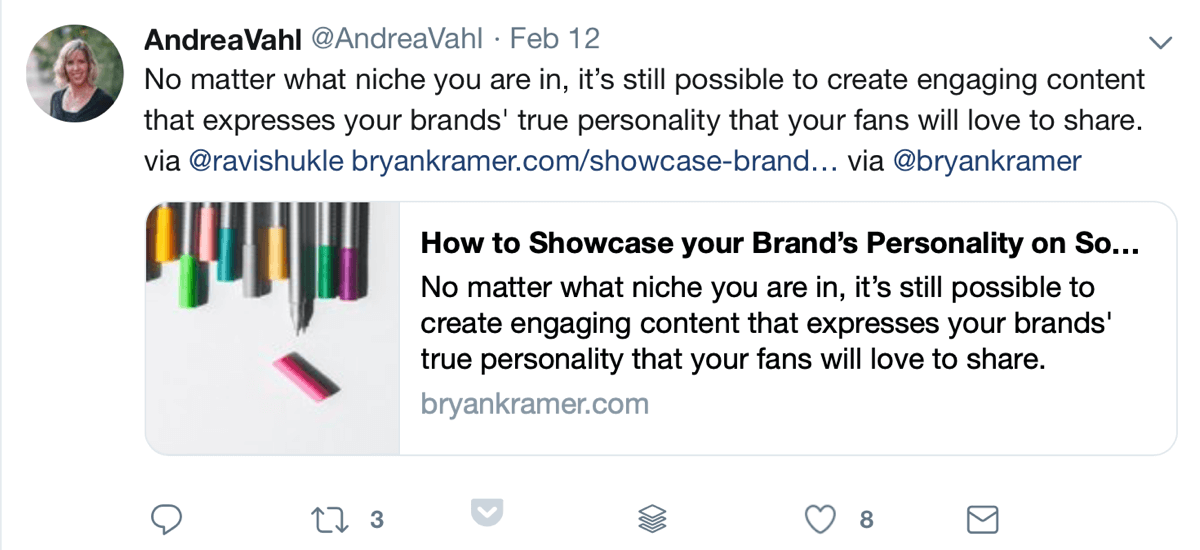1200x550 pixels.
Task: Click the retweet count 3
Action: (x=377, y=519)
